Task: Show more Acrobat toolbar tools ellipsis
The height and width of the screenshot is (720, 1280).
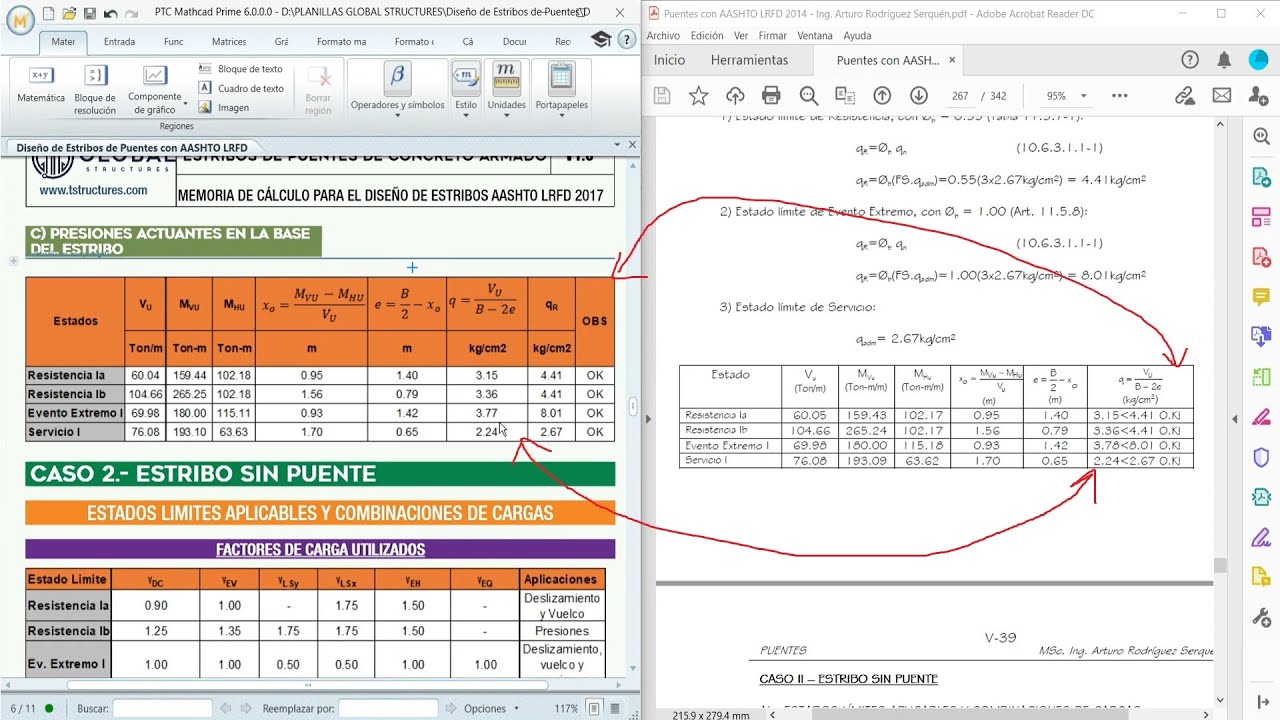Action: click(x=1119, y=96)
